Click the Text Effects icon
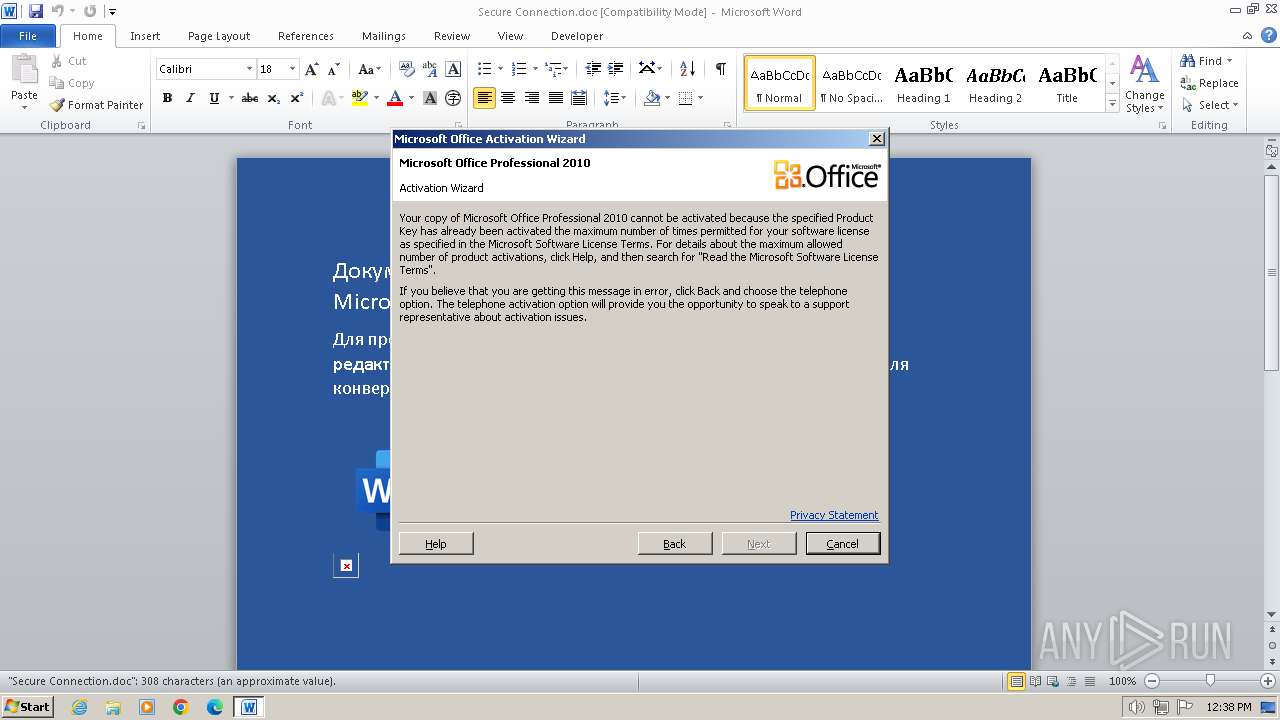The height and width of the screenshot is (720, 1280). click(x=328, y=98)
